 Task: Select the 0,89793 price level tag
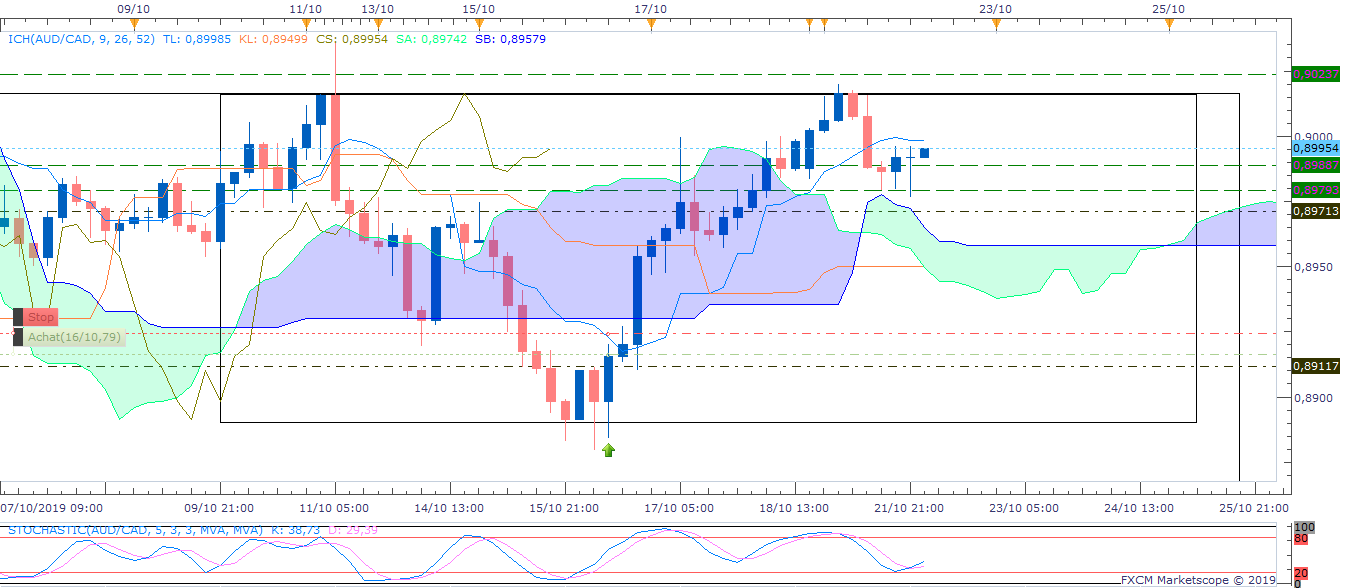tap(1316, 189)
